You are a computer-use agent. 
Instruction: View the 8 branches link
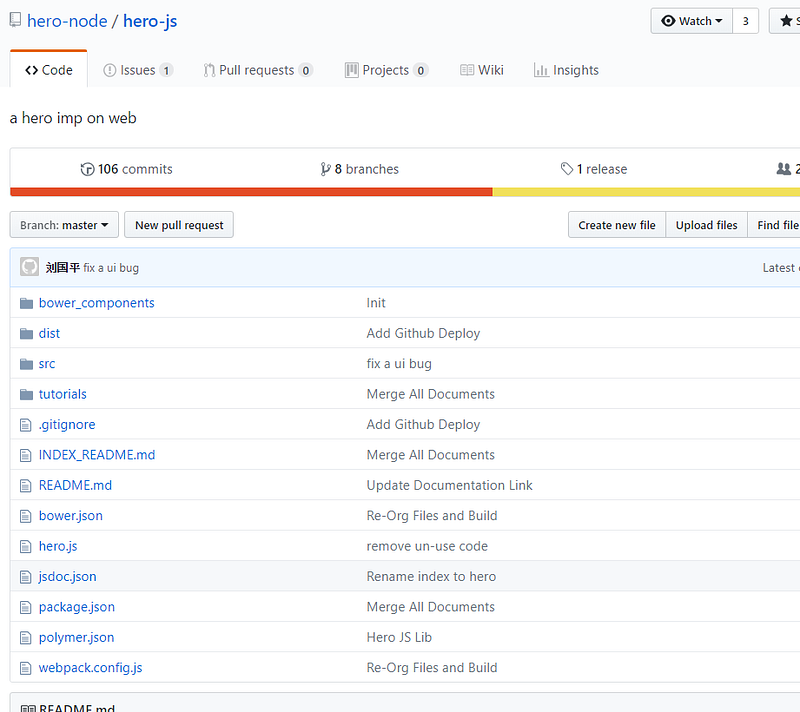click(359, 169)
